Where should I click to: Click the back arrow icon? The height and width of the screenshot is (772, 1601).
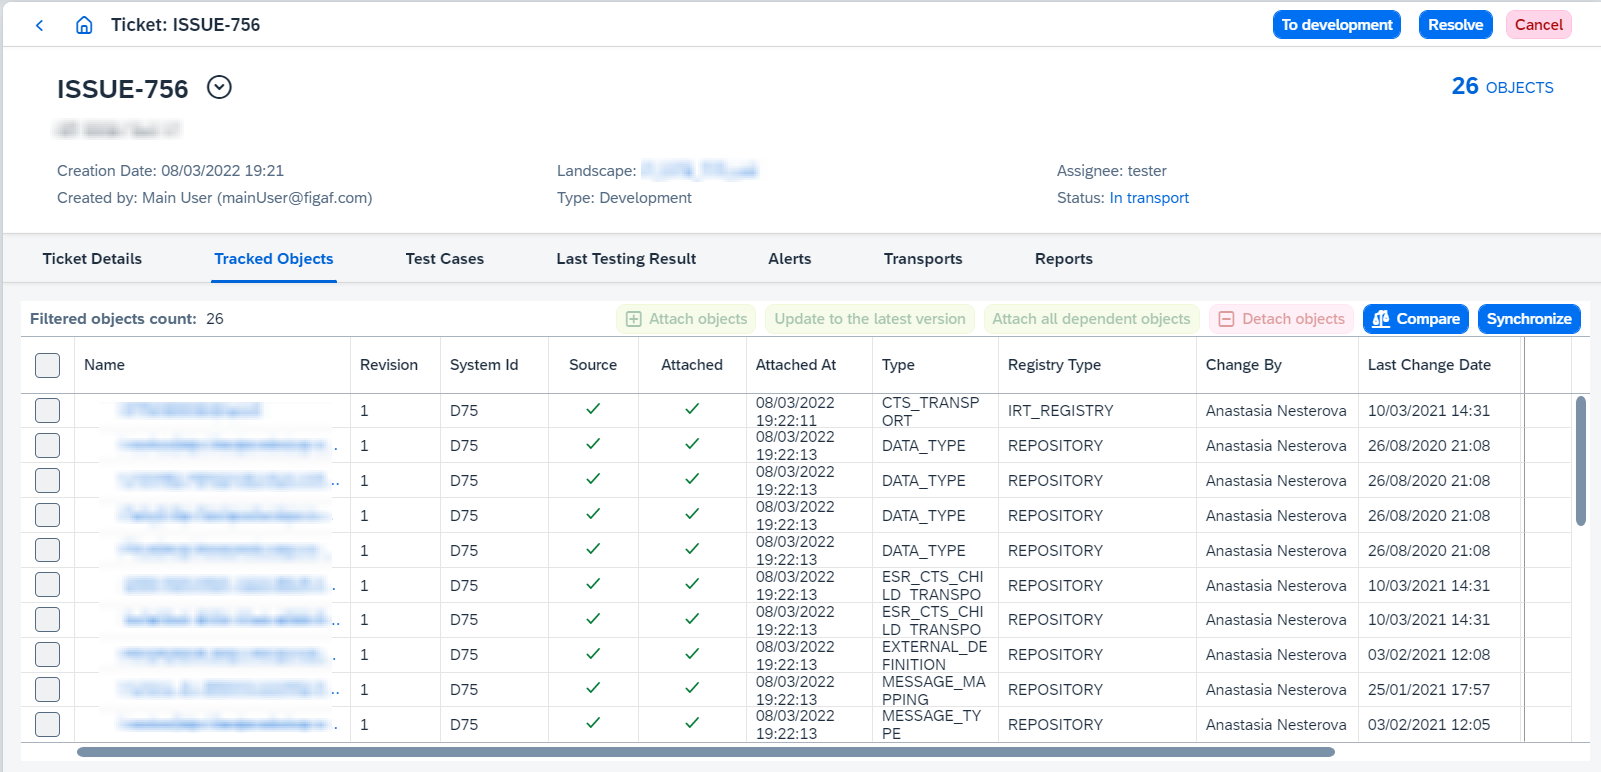click(x=40, y=25)
